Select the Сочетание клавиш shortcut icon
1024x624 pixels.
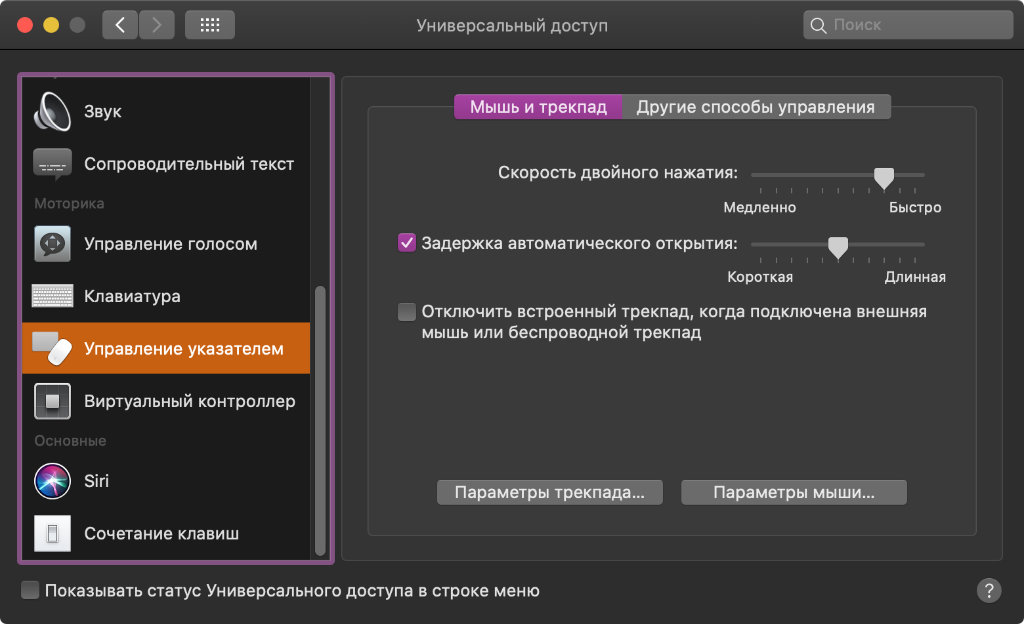pyautogui.click(x=52, y=534)
